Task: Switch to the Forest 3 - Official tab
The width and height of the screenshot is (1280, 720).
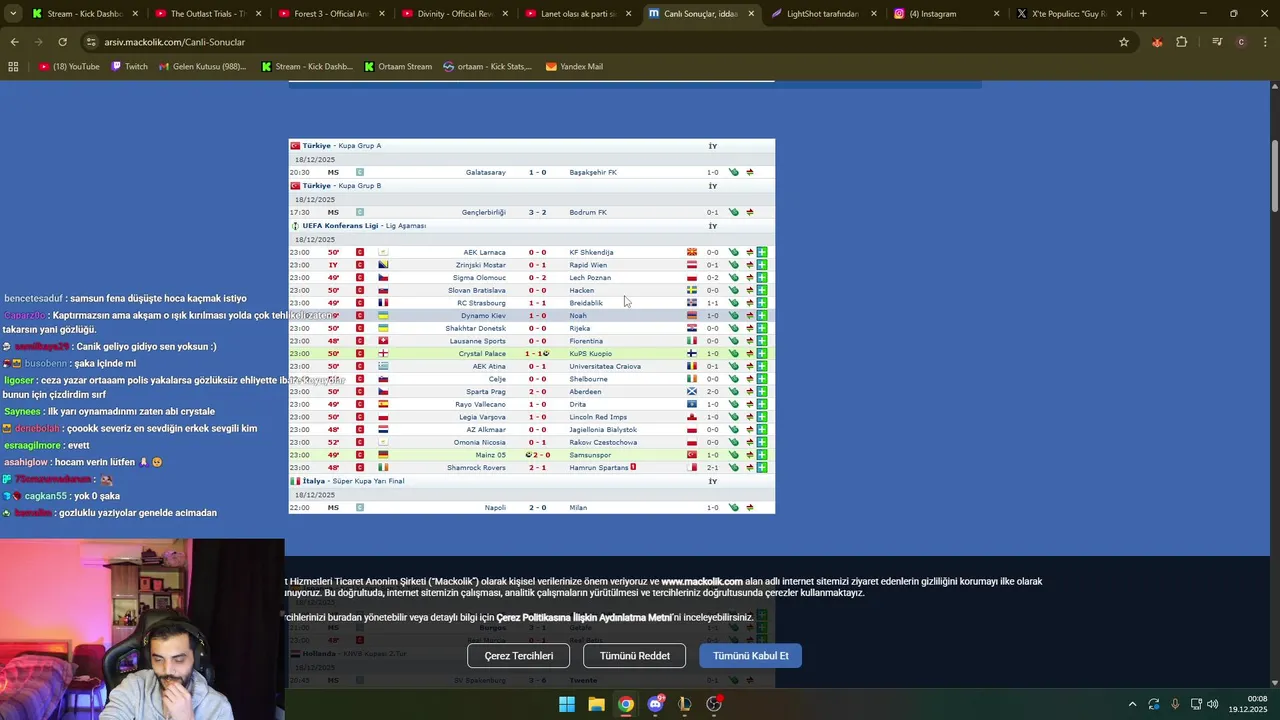Action: coord(331,14)
